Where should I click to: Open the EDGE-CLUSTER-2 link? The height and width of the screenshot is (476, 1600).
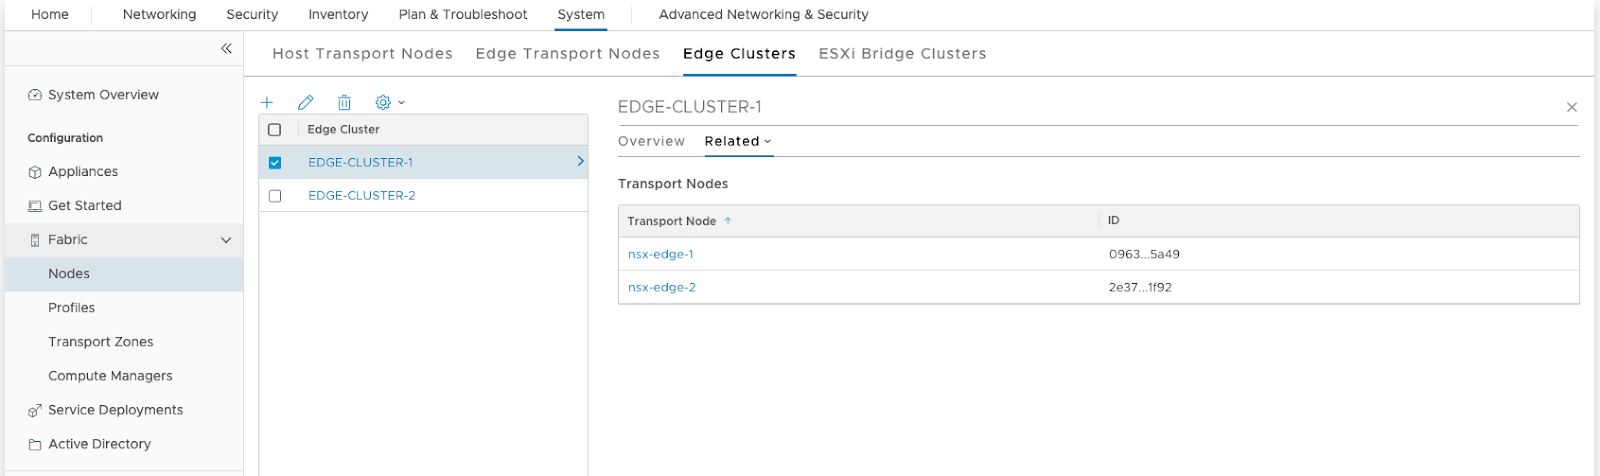pos(361,196)
